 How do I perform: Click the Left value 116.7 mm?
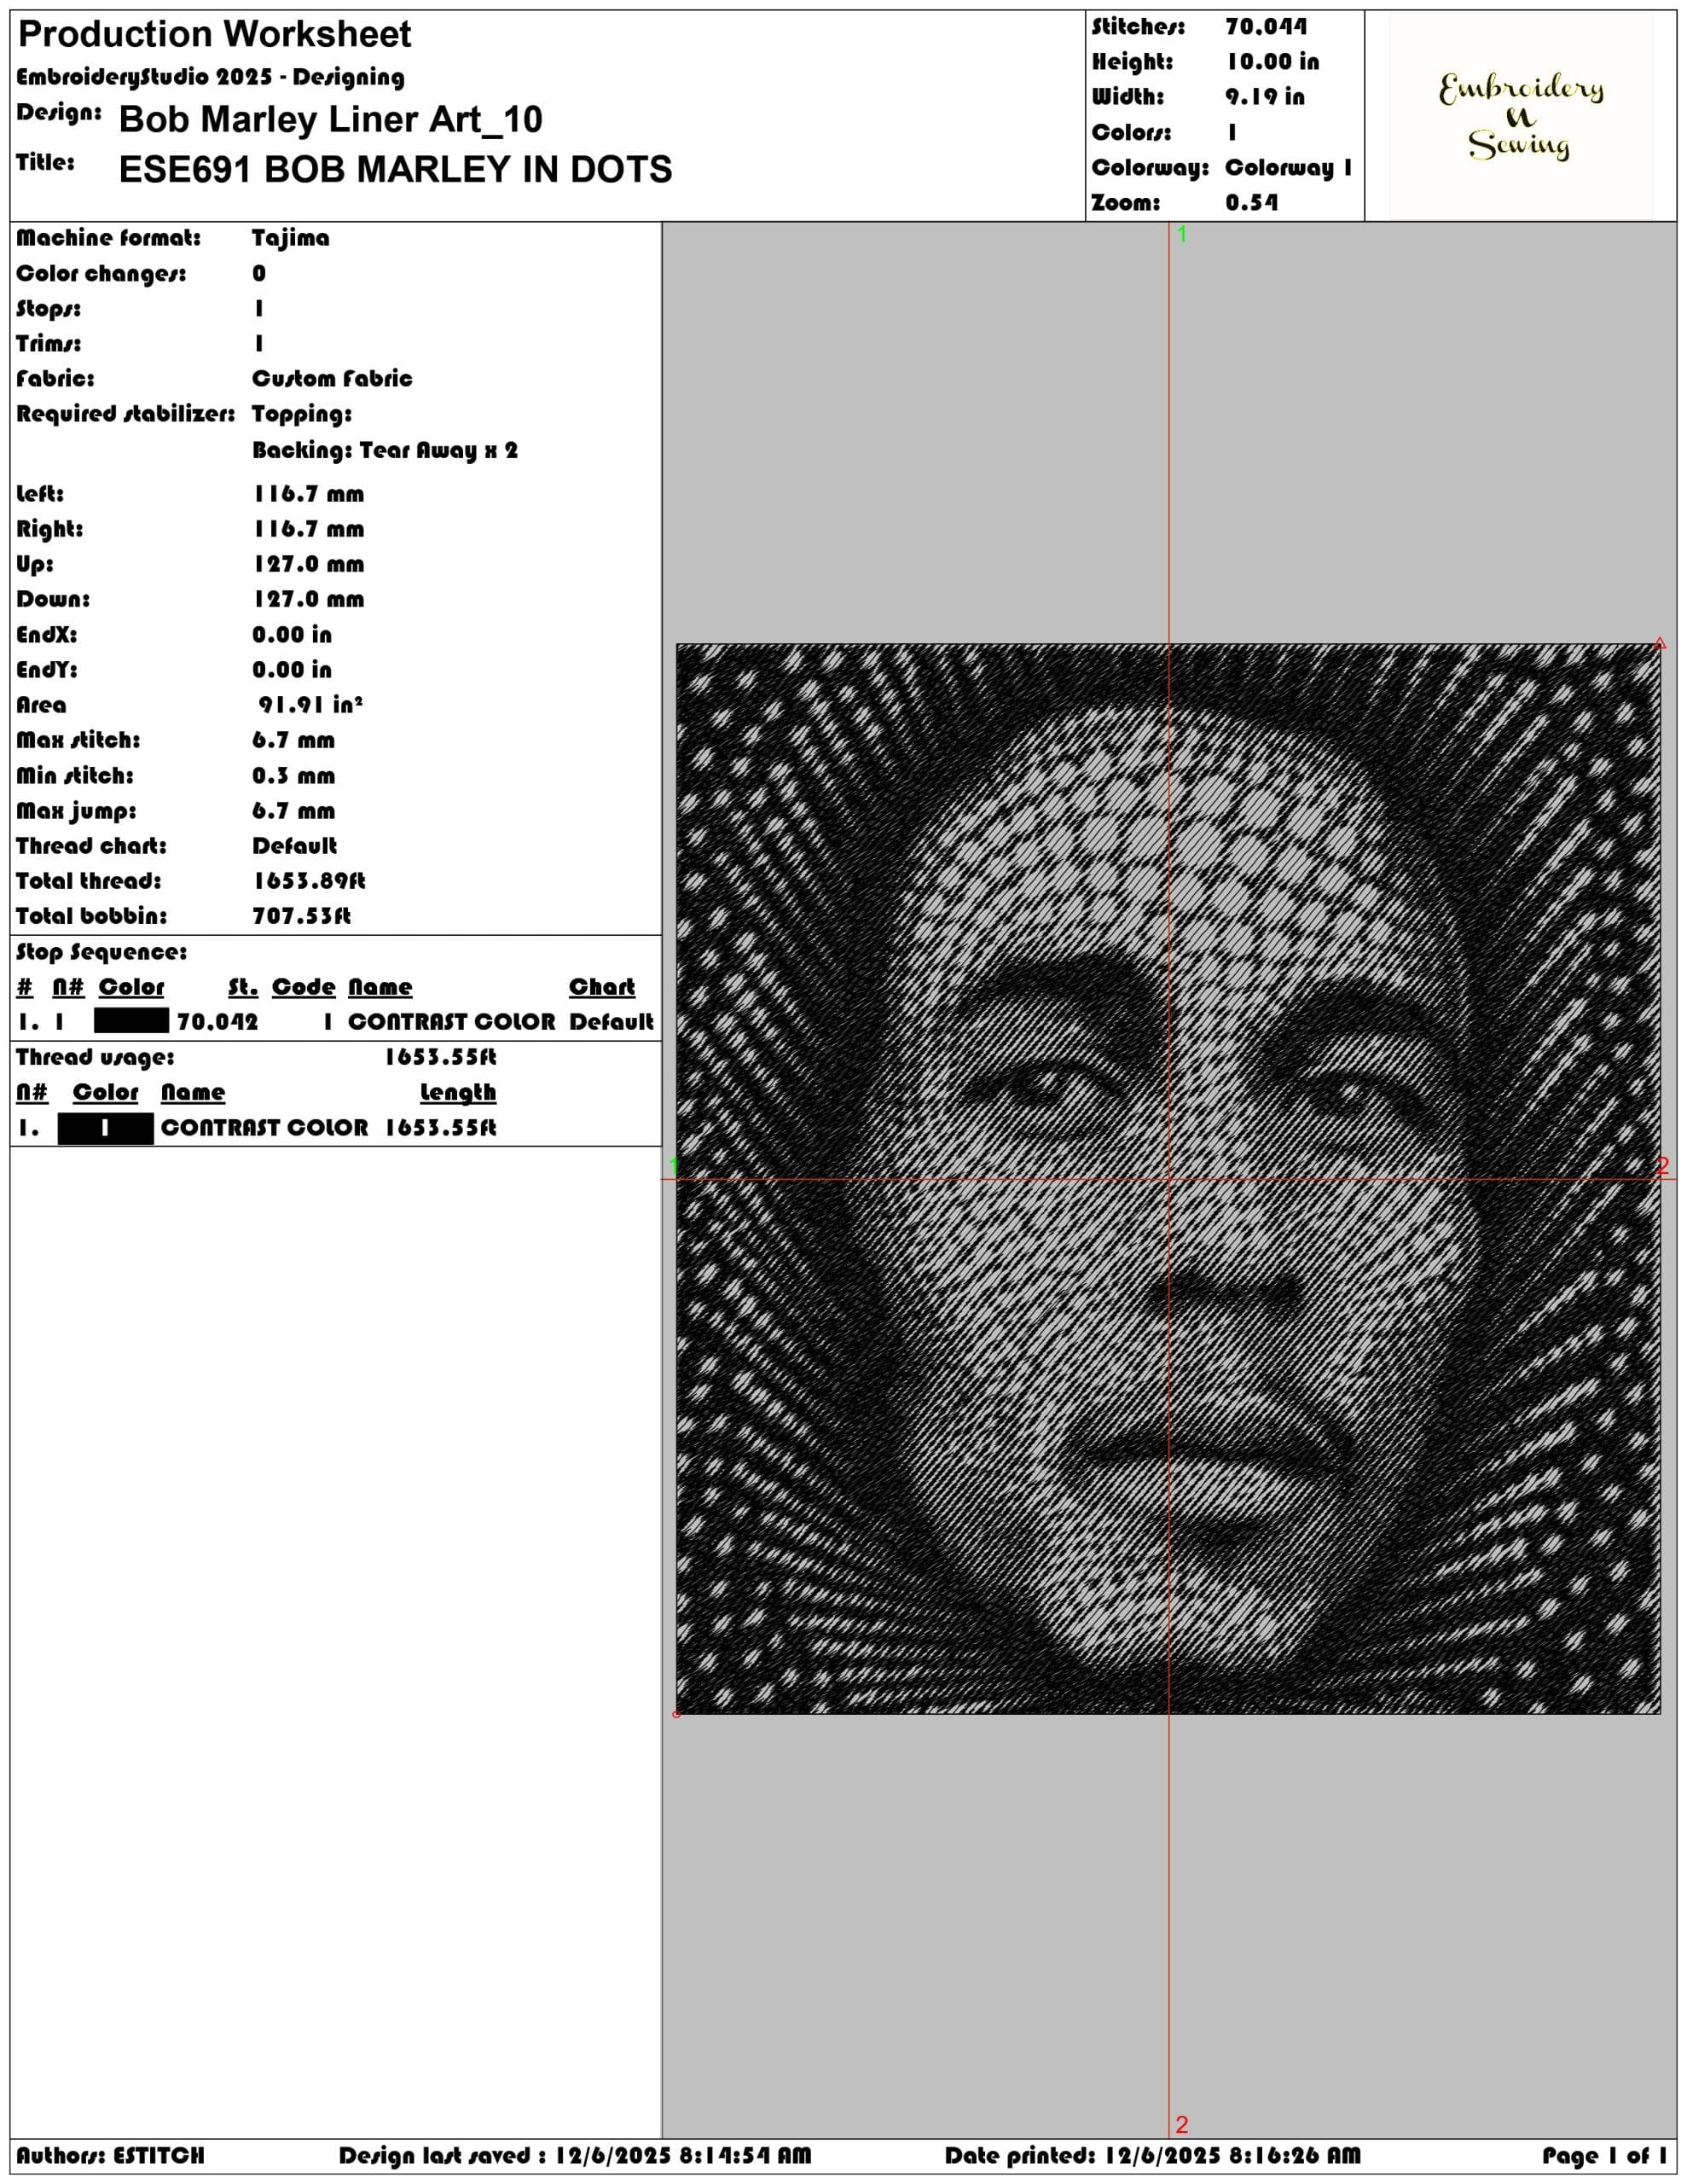(308, 494)
